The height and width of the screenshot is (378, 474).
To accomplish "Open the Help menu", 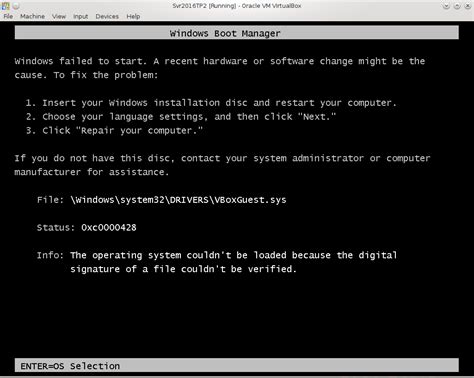I will pos(133,16).
